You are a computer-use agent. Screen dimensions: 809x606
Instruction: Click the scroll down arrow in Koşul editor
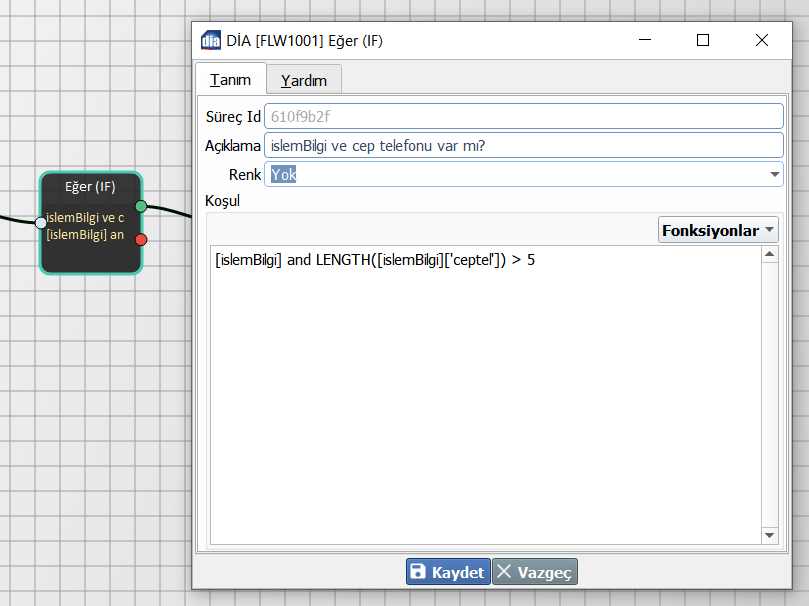(x=769, y=535)
